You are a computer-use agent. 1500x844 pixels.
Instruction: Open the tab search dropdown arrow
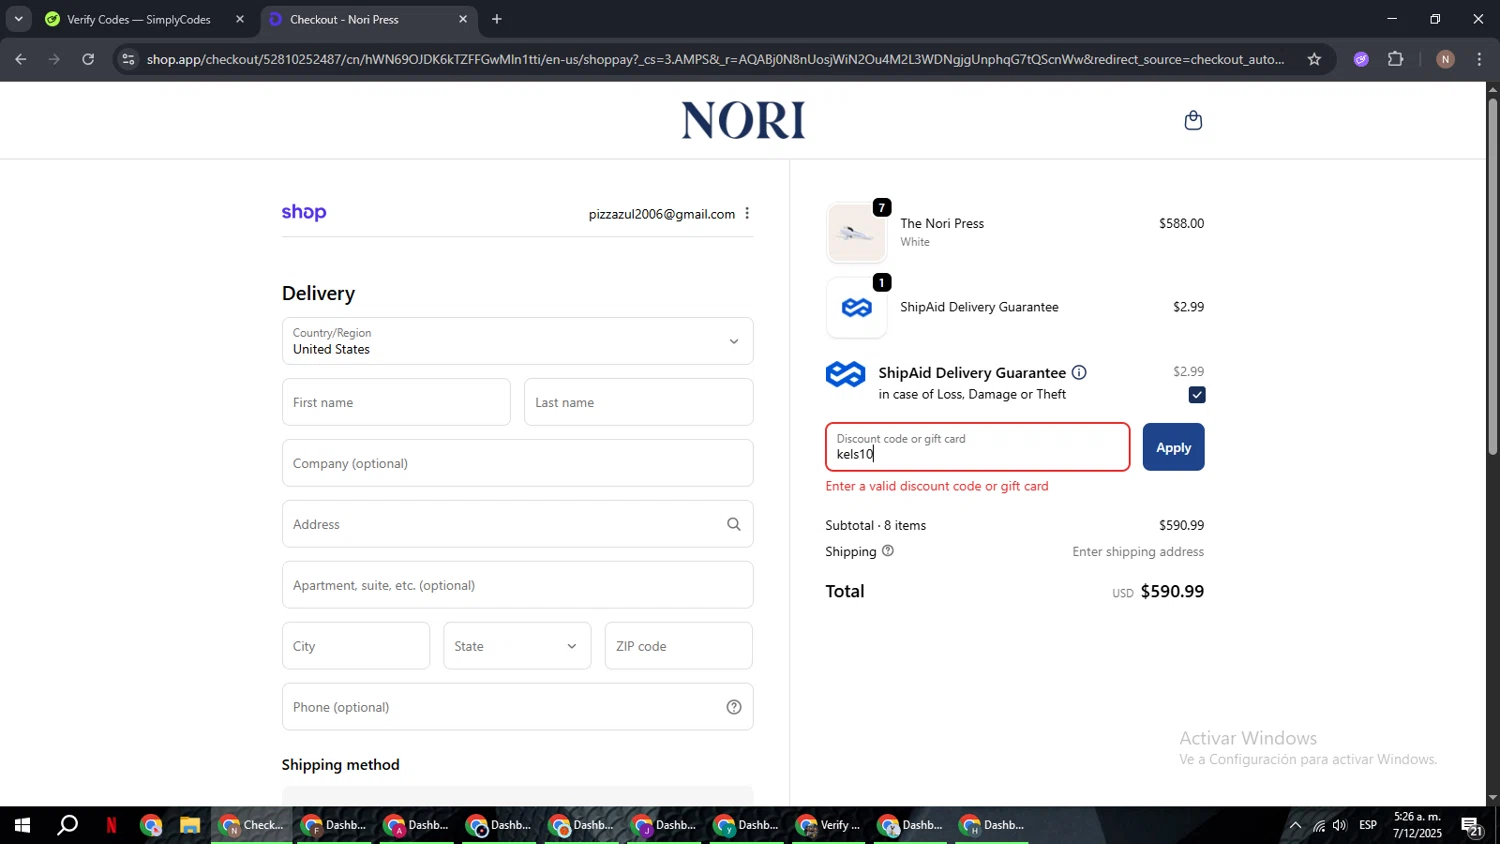(18, 19)
